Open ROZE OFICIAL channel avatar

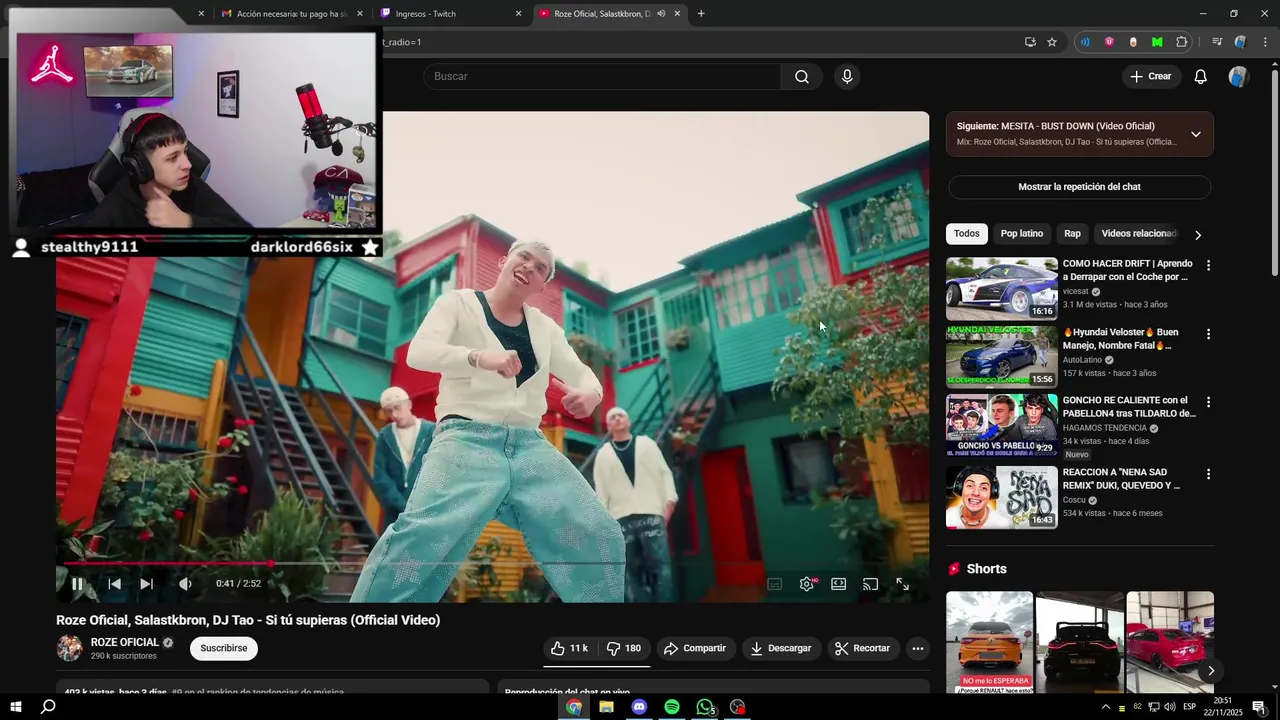[69, 648]
